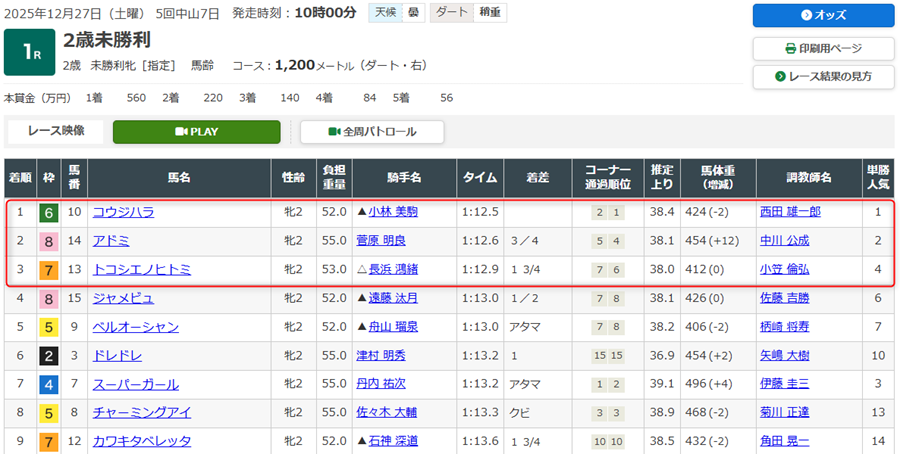900x454 pixels.
Task: Click the ダート 稍重 track condition
Action: click(x=468, y=13)
